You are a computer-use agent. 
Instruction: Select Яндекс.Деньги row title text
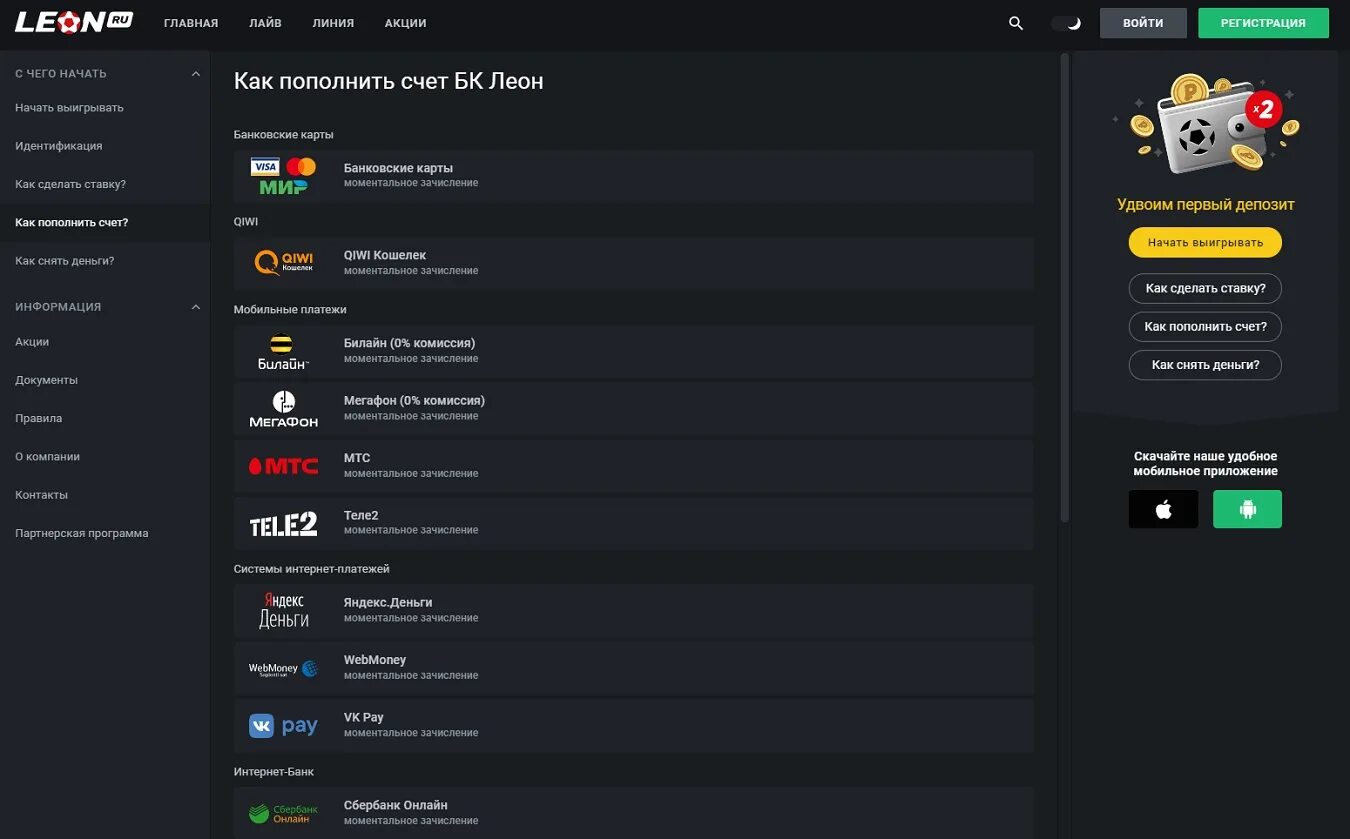pos(388,602)
